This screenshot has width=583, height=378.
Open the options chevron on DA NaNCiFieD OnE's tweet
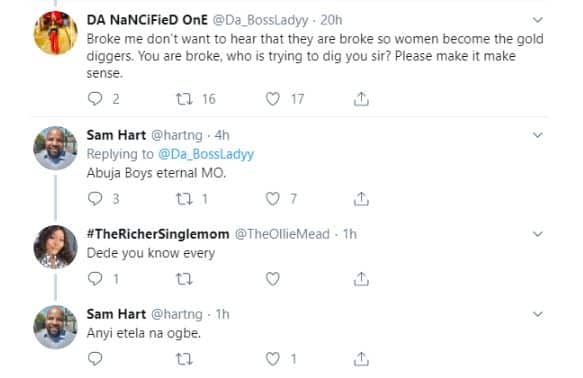tap(538, 20)
